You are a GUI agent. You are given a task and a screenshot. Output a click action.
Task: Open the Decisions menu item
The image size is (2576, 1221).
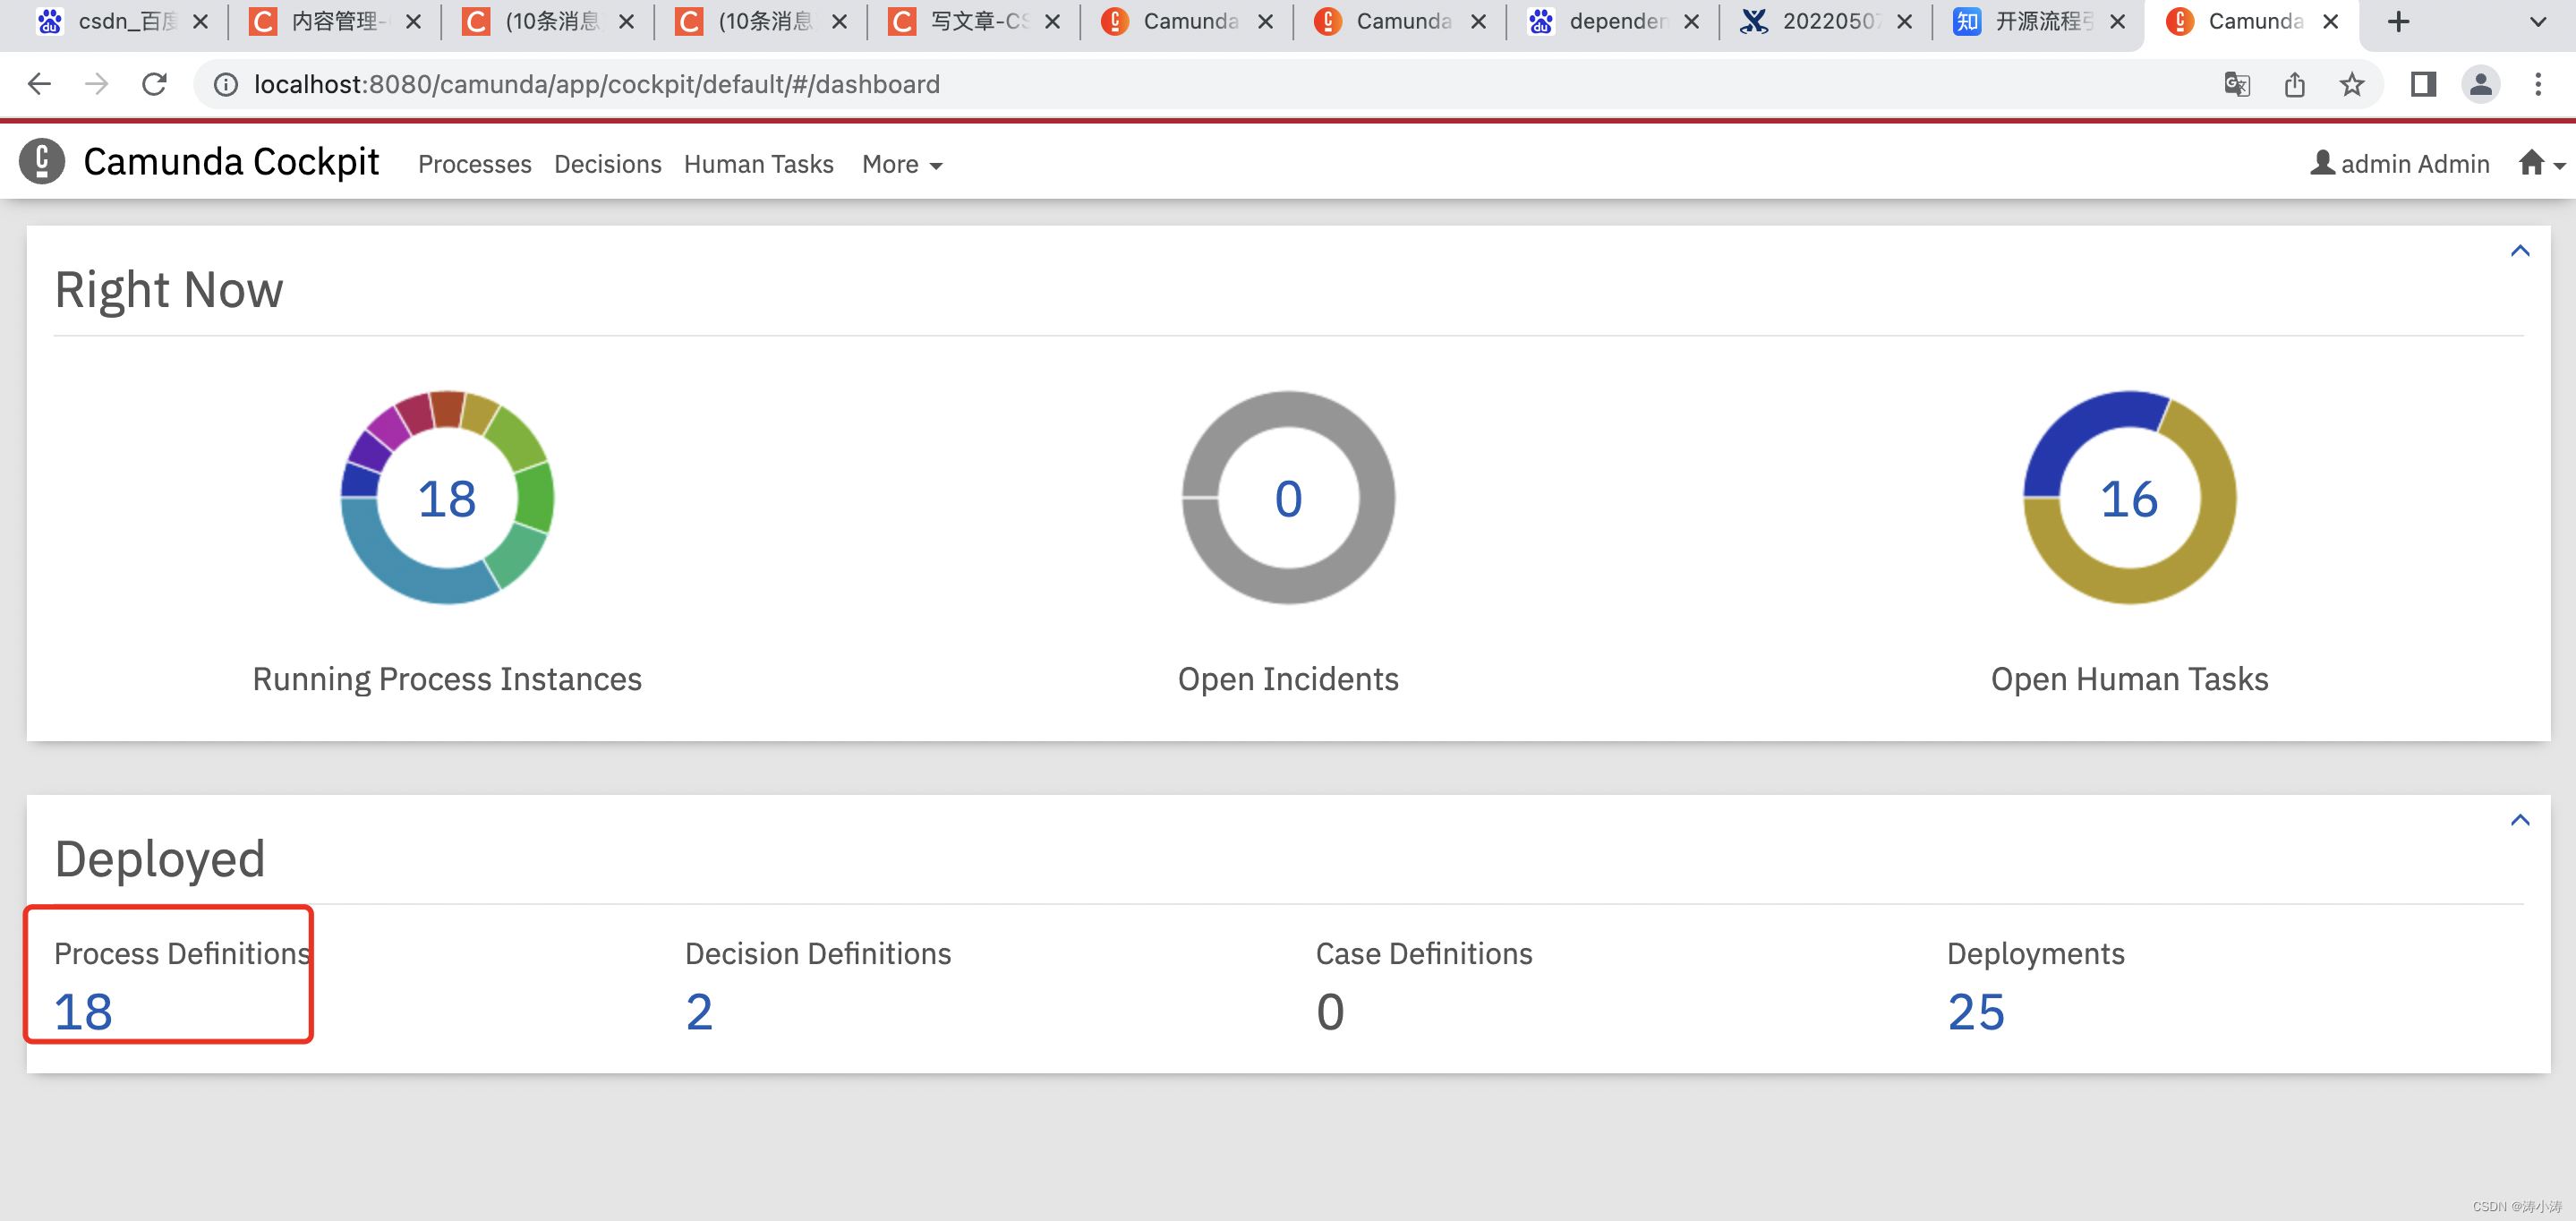(x=608, y=164)
